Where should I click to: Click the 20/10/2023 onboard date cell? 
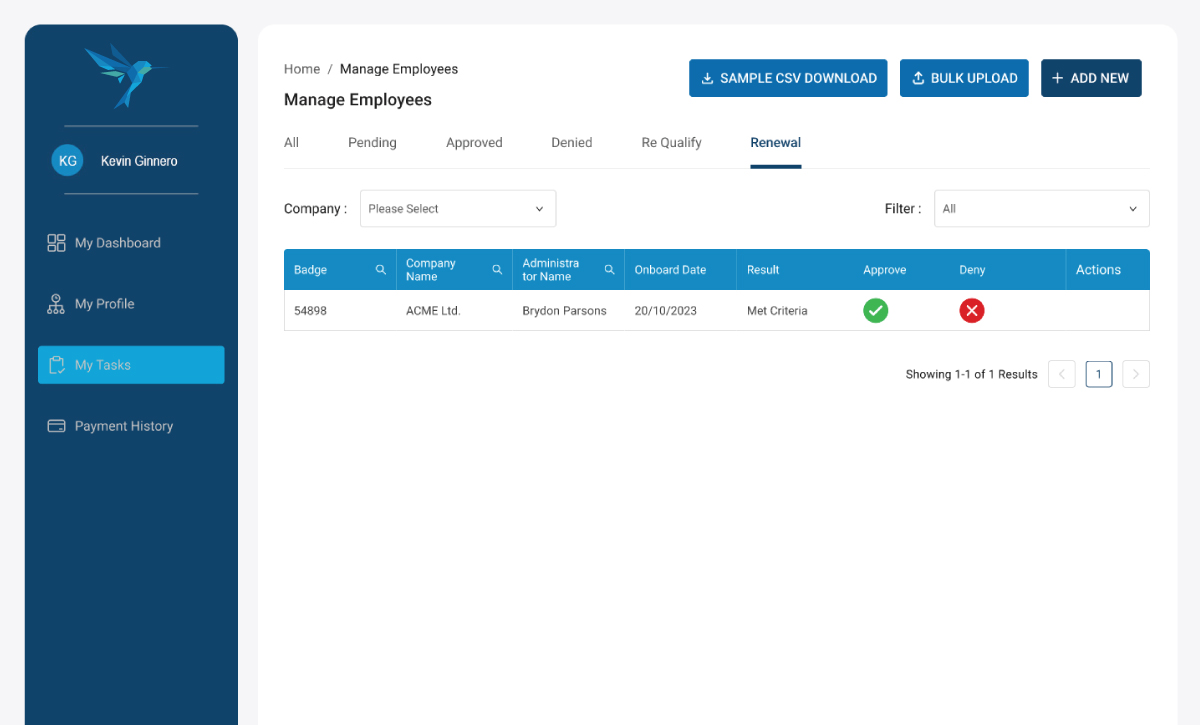(666, 311)
